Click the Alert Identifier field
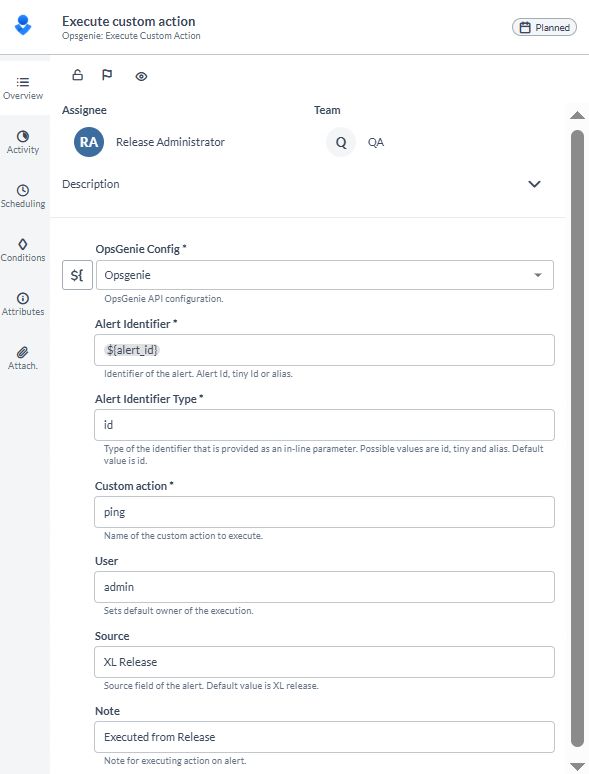This screenshot has height=774, width=589. (x=324, y=350)
